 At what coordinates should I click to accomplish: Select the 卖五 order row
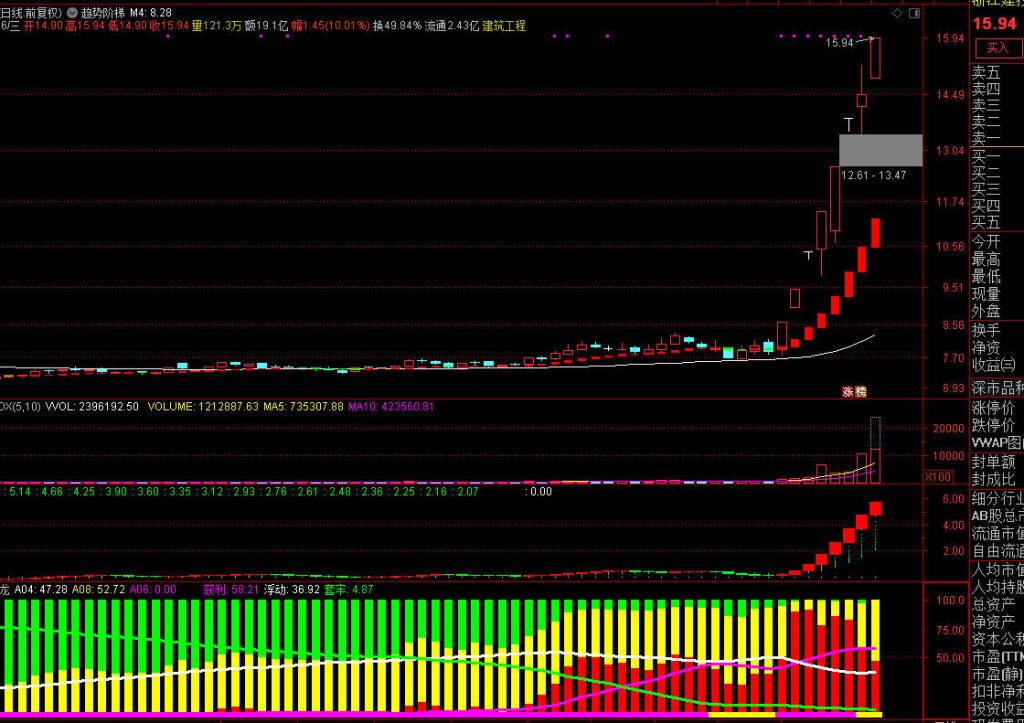click(987, 73)
